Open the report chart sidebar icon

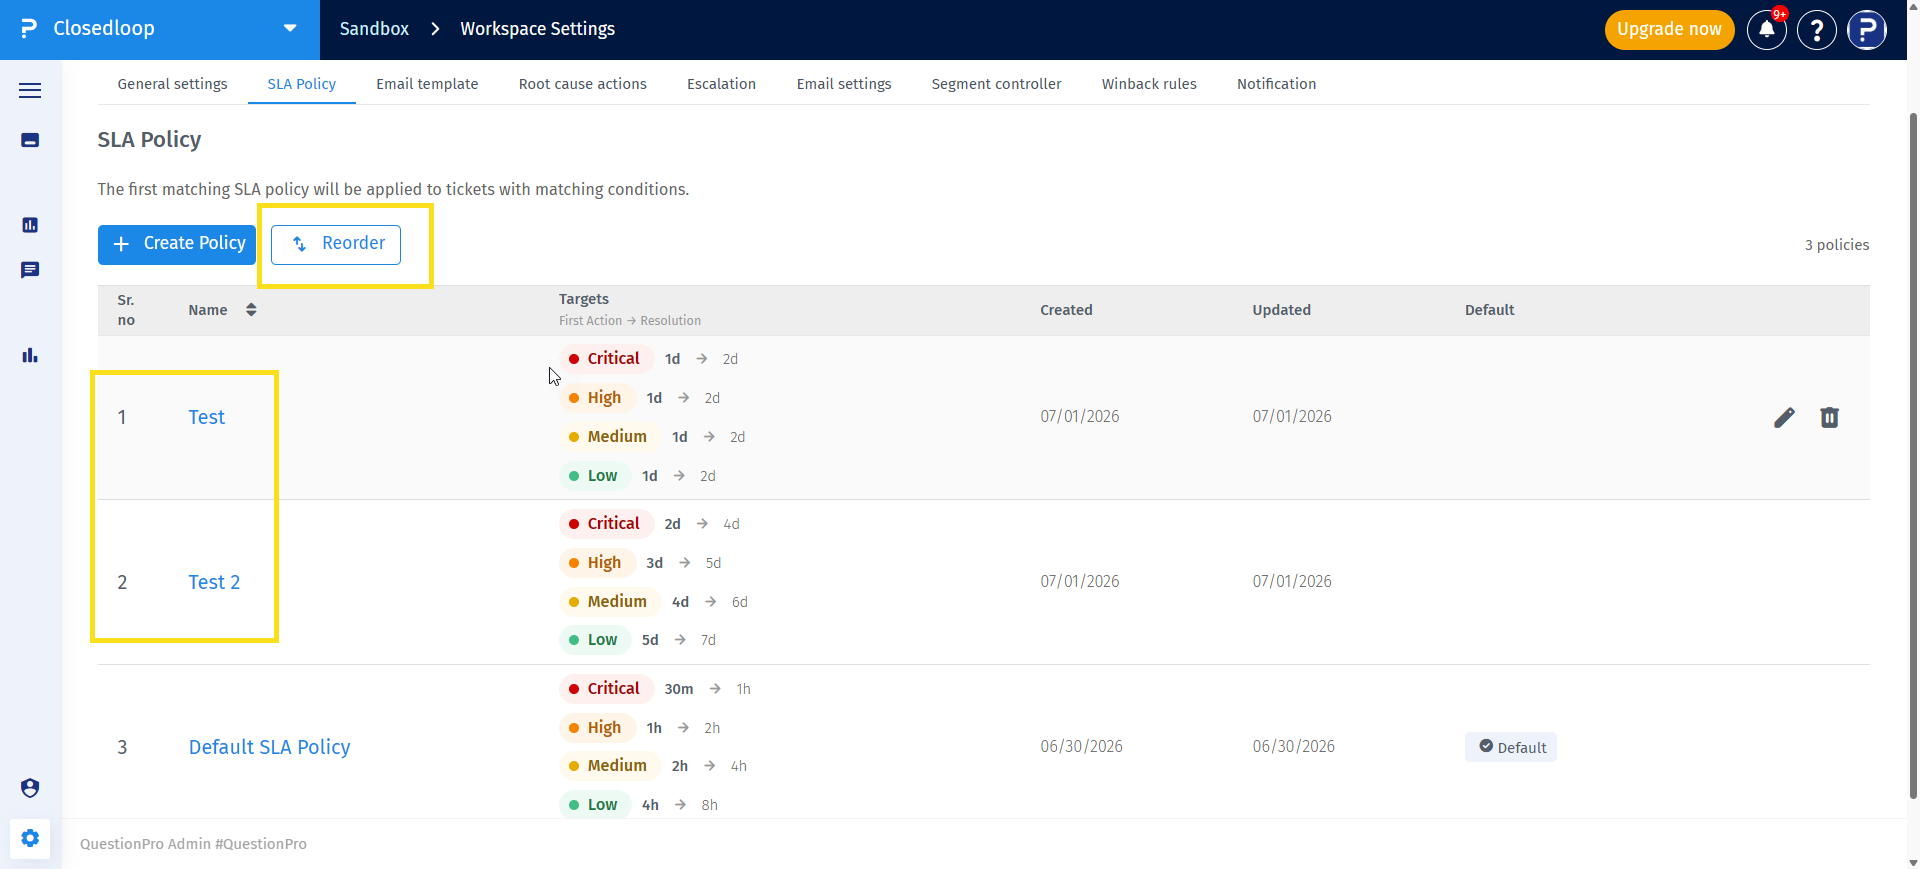point(30,225)
